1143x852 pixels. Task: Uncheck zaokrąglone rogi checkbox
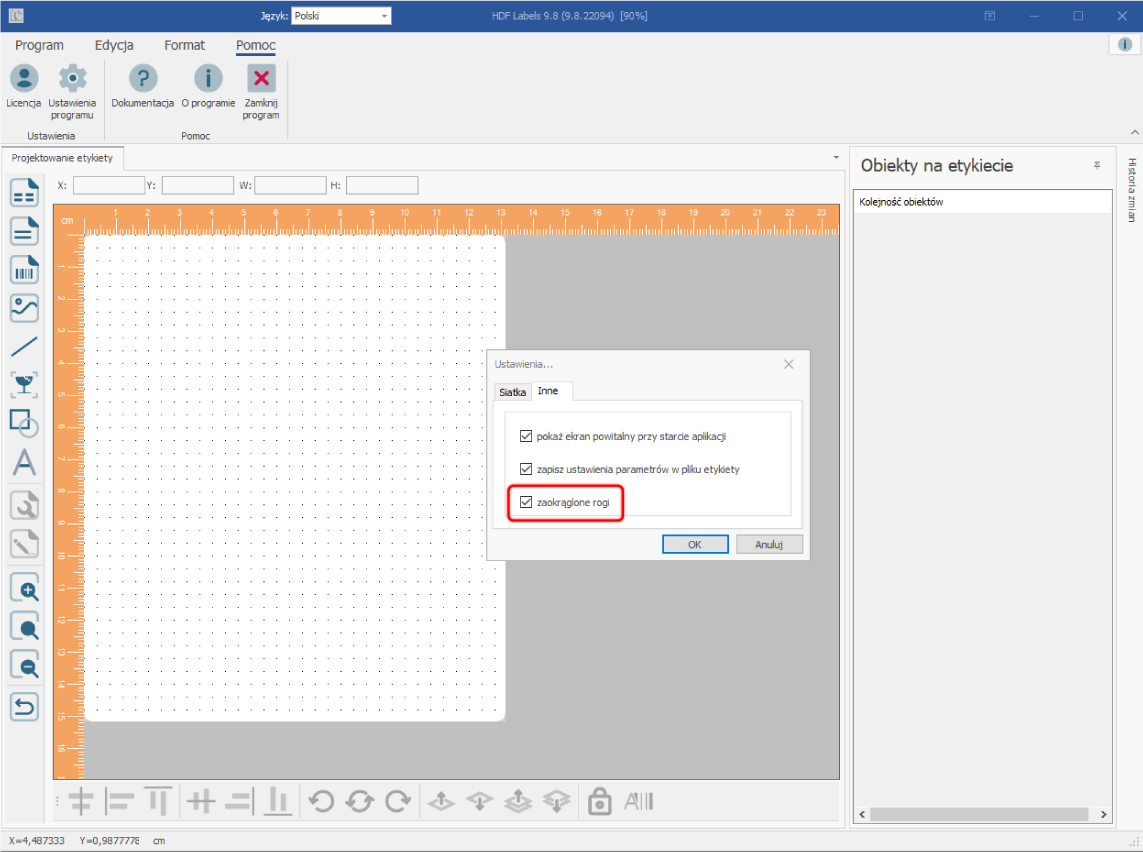526,502
